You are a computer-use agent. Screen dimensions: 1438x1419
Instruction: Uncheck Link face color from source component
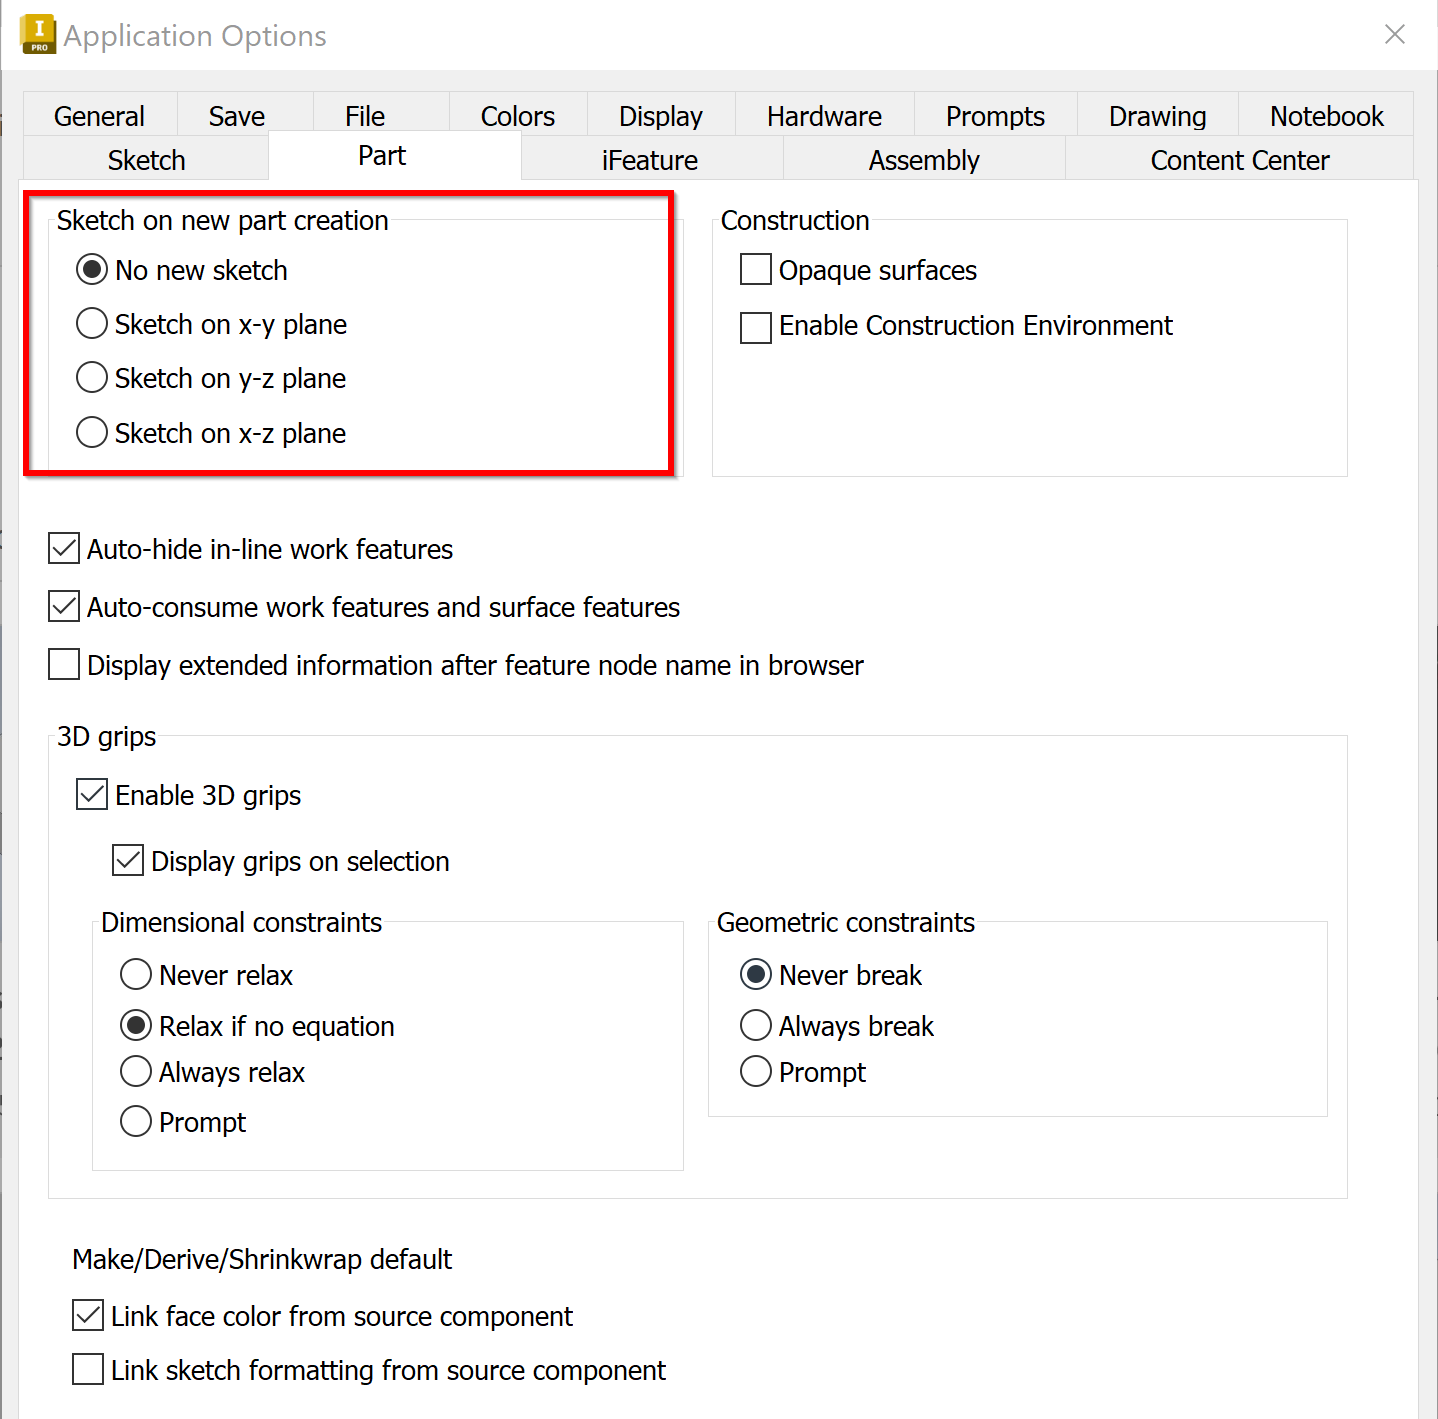click(87, 1315)
